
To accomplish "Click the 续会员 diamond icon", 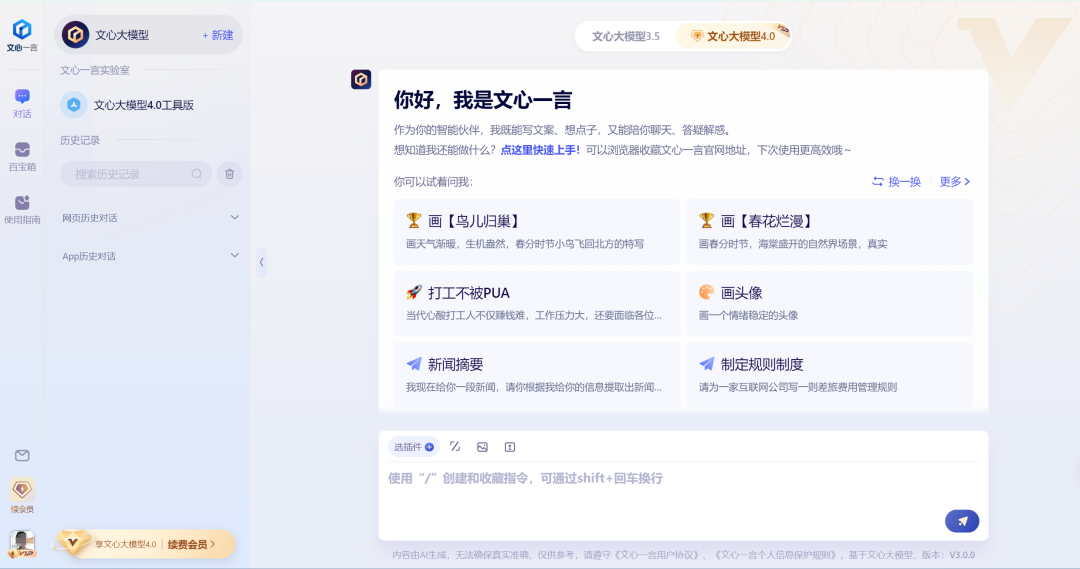I will click(x=22, y=490).
